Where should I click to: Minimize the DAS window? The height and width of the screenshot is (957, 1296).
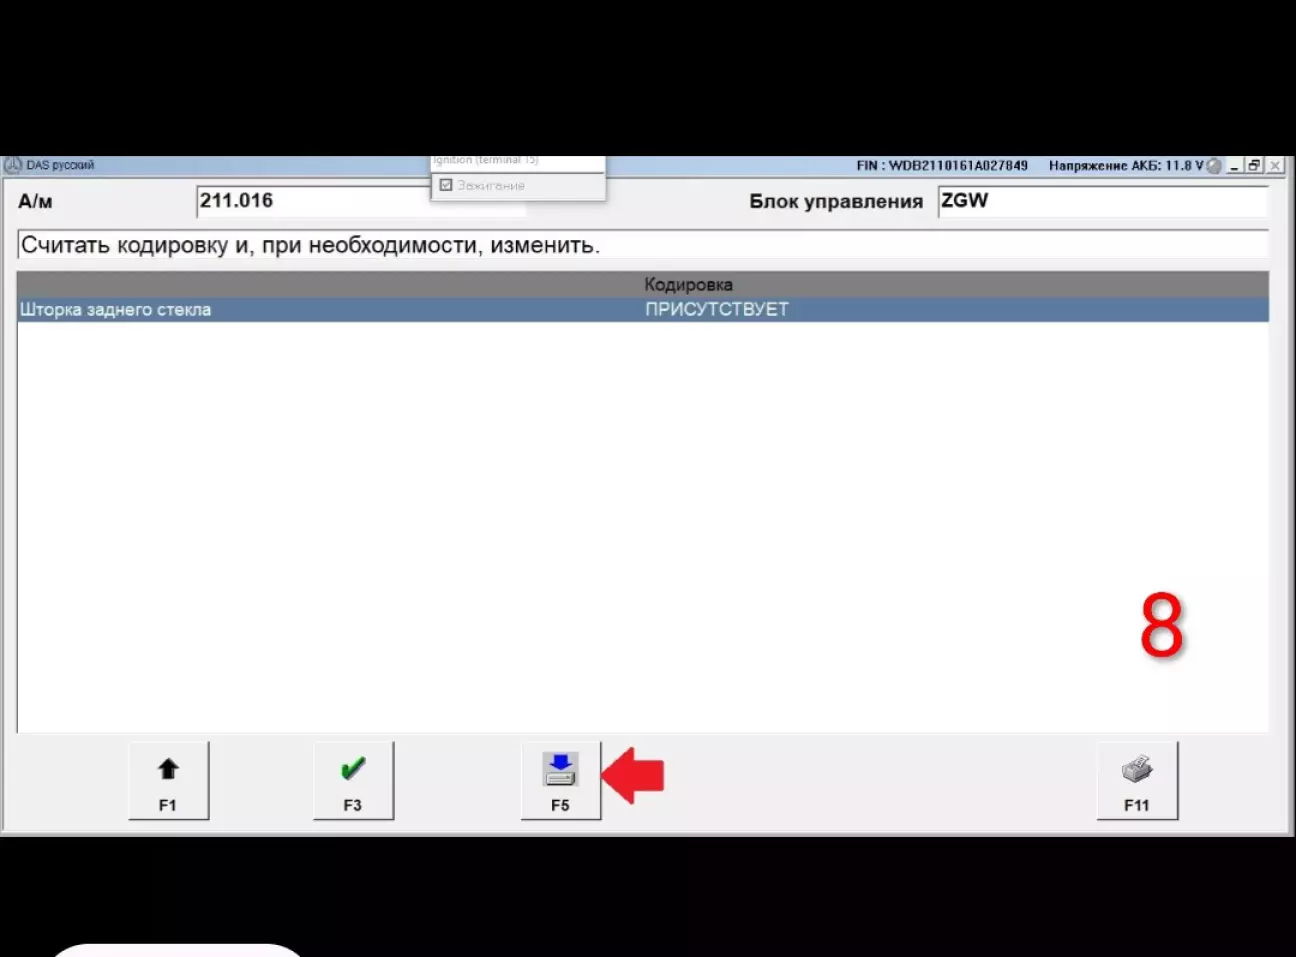pyautogui.click(x=1235, y=166)
